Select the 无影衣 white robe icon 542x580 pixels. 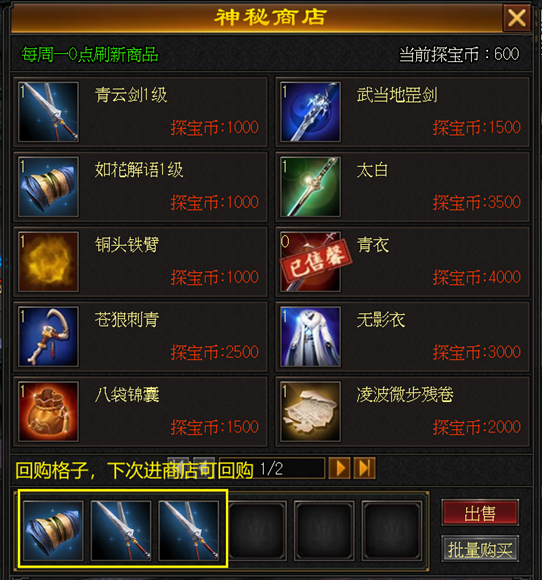[x=310, y=337]
